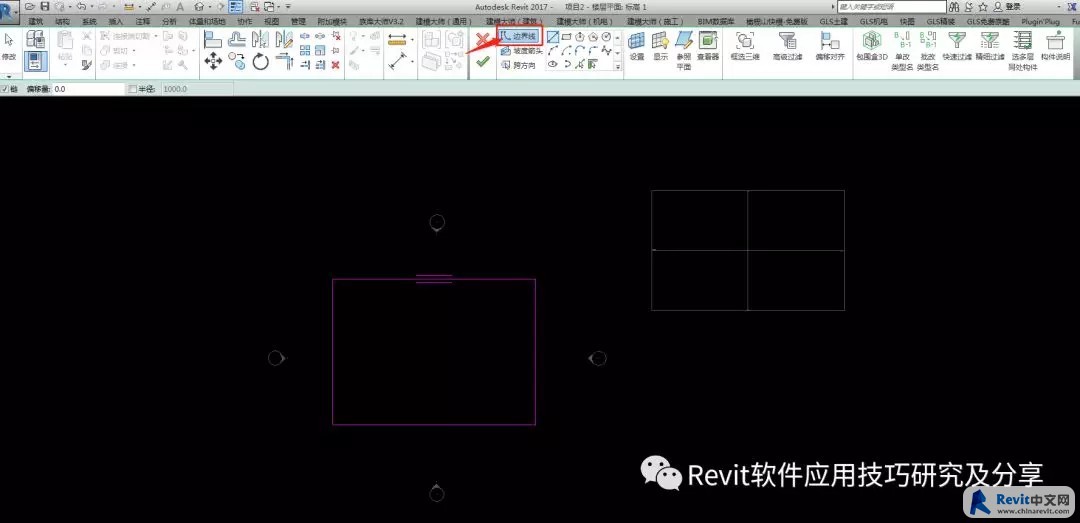This screenshot has width=1080, height=523.
Task: Click the Open folder icon in quick access toolbar
Action: click(x=30, y=6)
